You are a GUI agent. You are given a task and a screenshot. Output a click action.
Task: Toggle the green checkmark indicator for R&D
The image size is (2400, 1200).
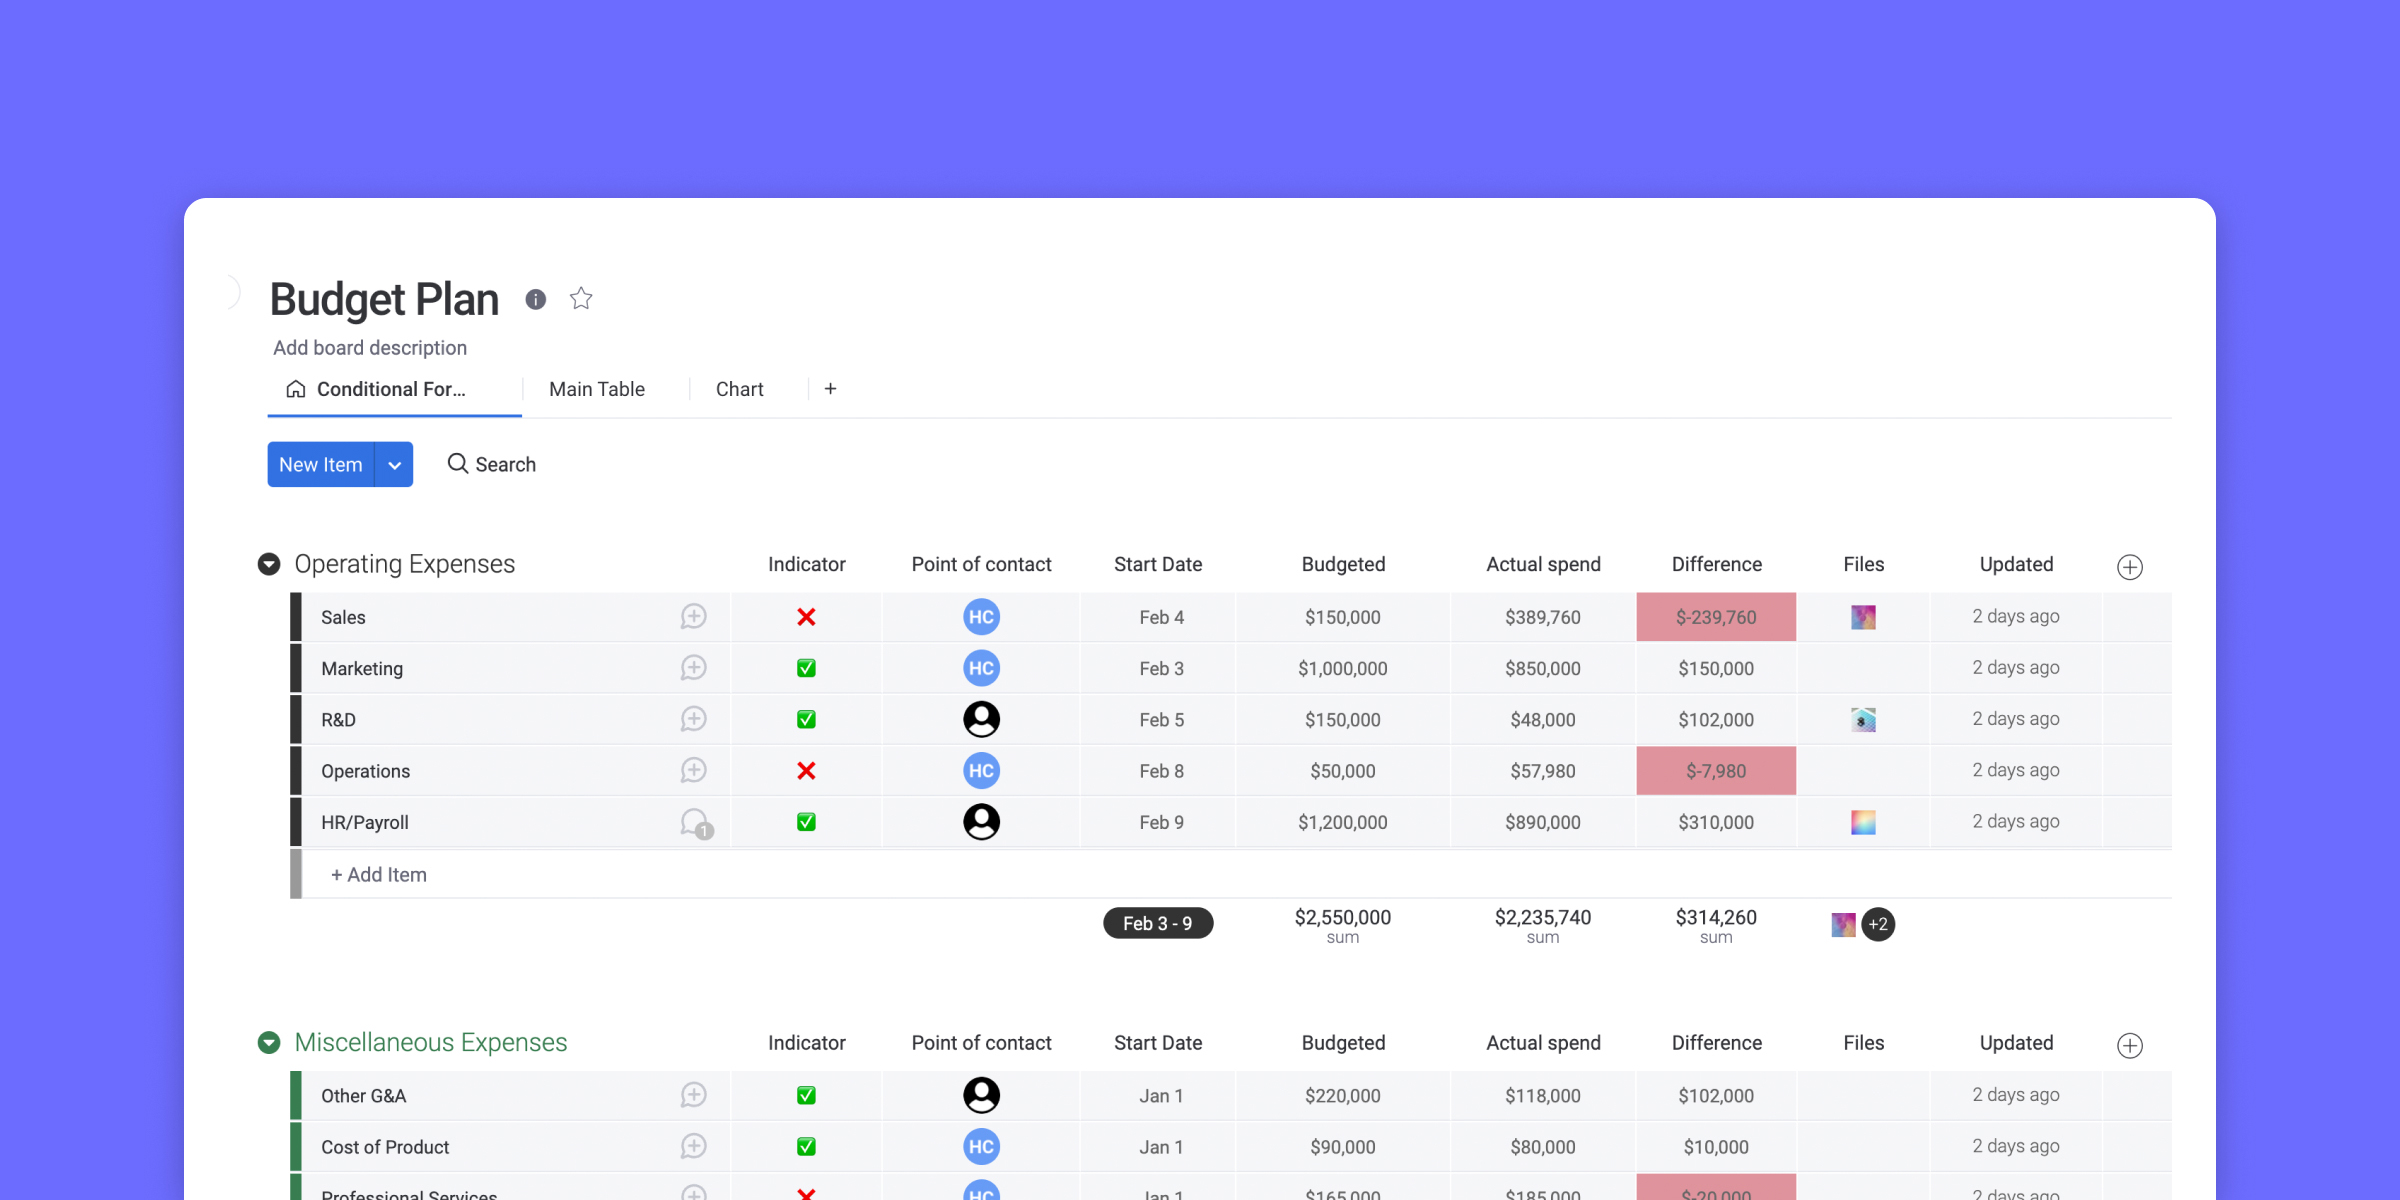(805, 718)
